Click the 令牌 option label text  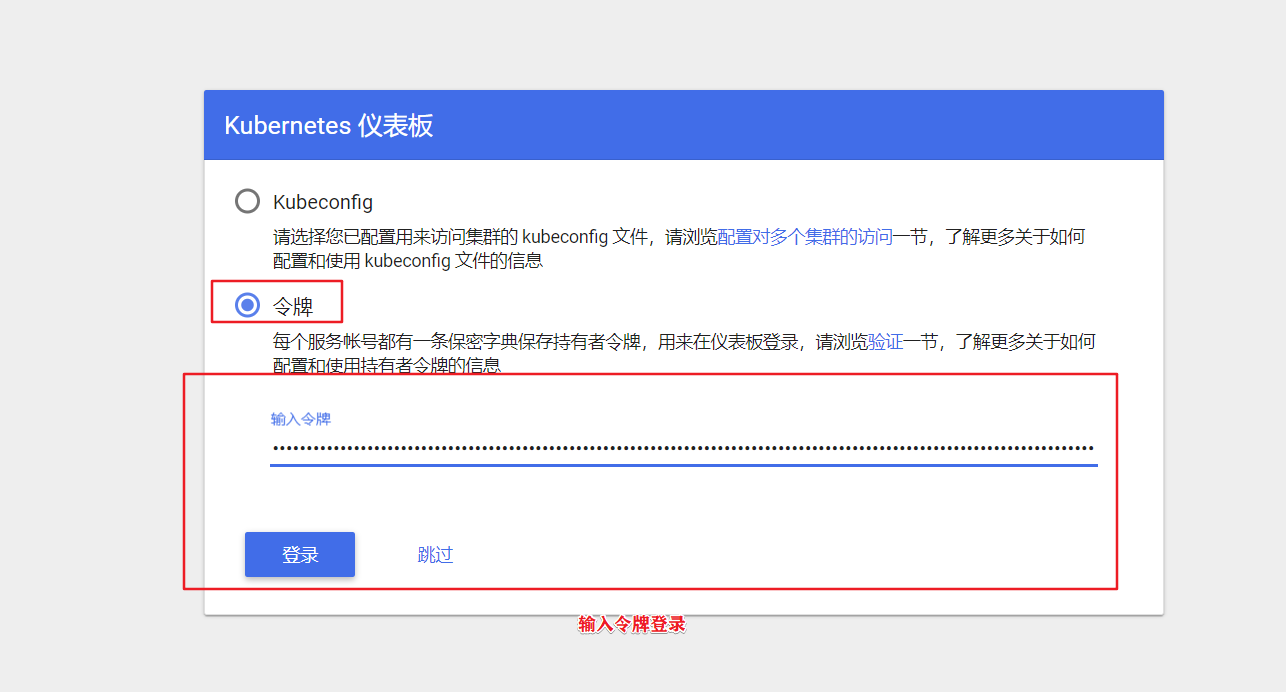(293, 306)
